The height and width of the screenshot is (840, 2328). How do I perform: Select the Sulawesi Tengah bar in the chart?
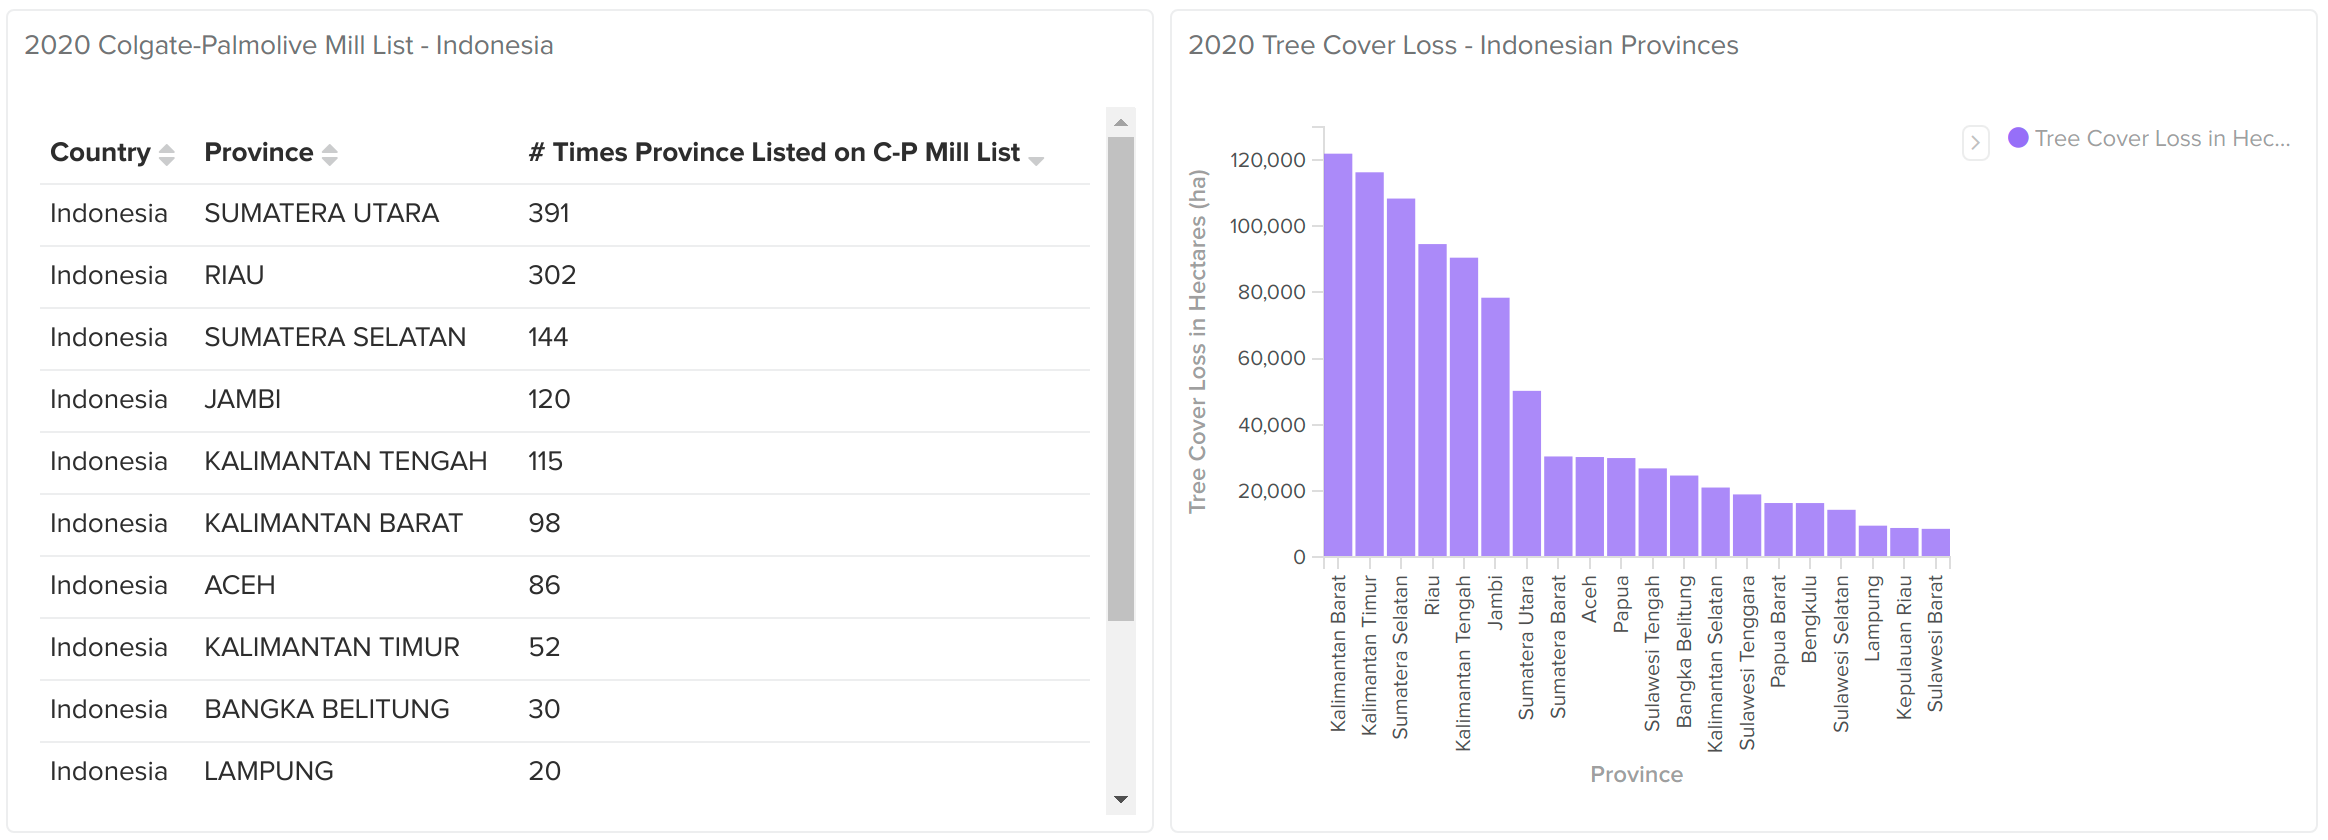1652,513
